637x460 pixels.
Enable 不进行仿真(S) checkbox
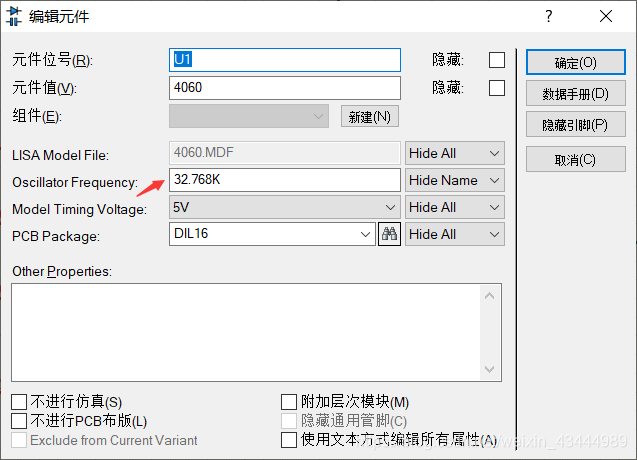pos(19,402)
